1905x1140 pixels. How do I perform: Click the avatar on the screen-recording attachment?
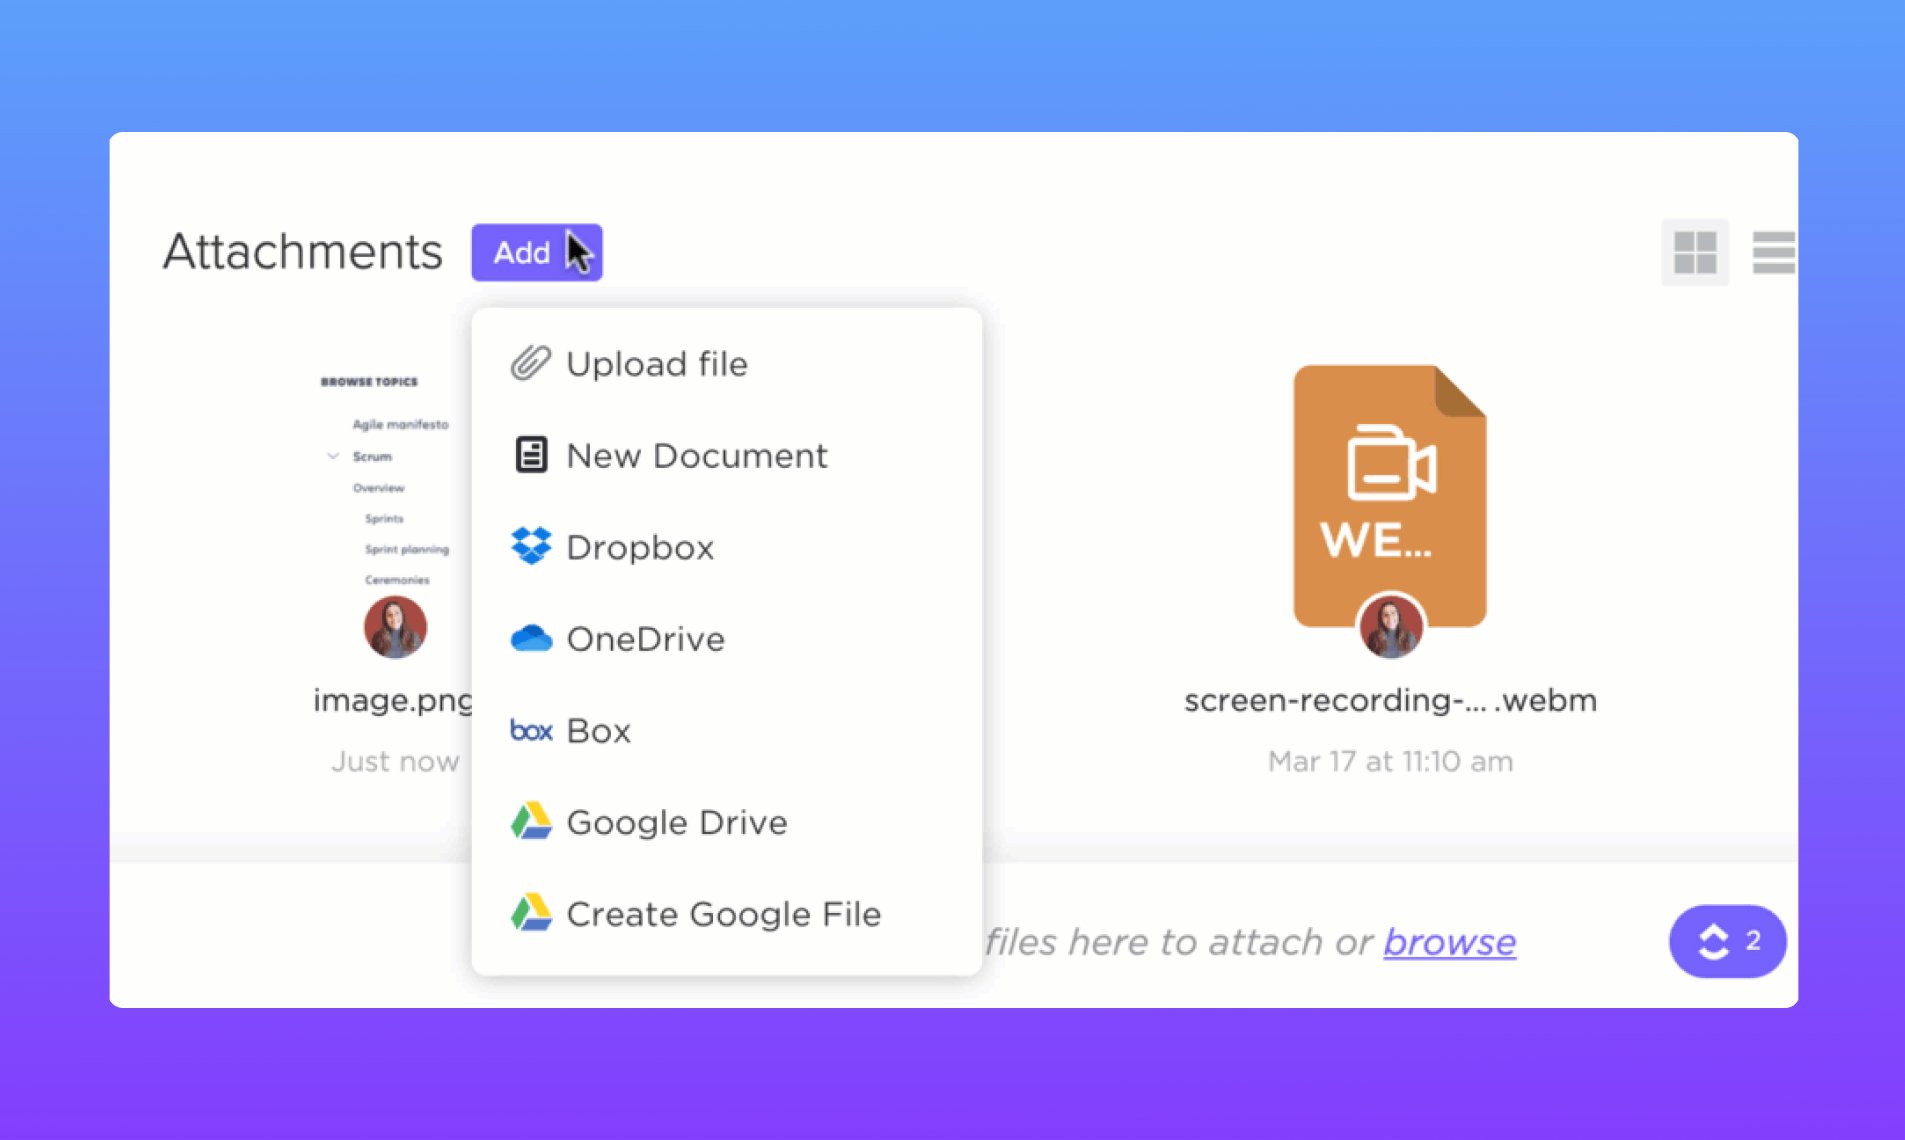point(1390,626)
